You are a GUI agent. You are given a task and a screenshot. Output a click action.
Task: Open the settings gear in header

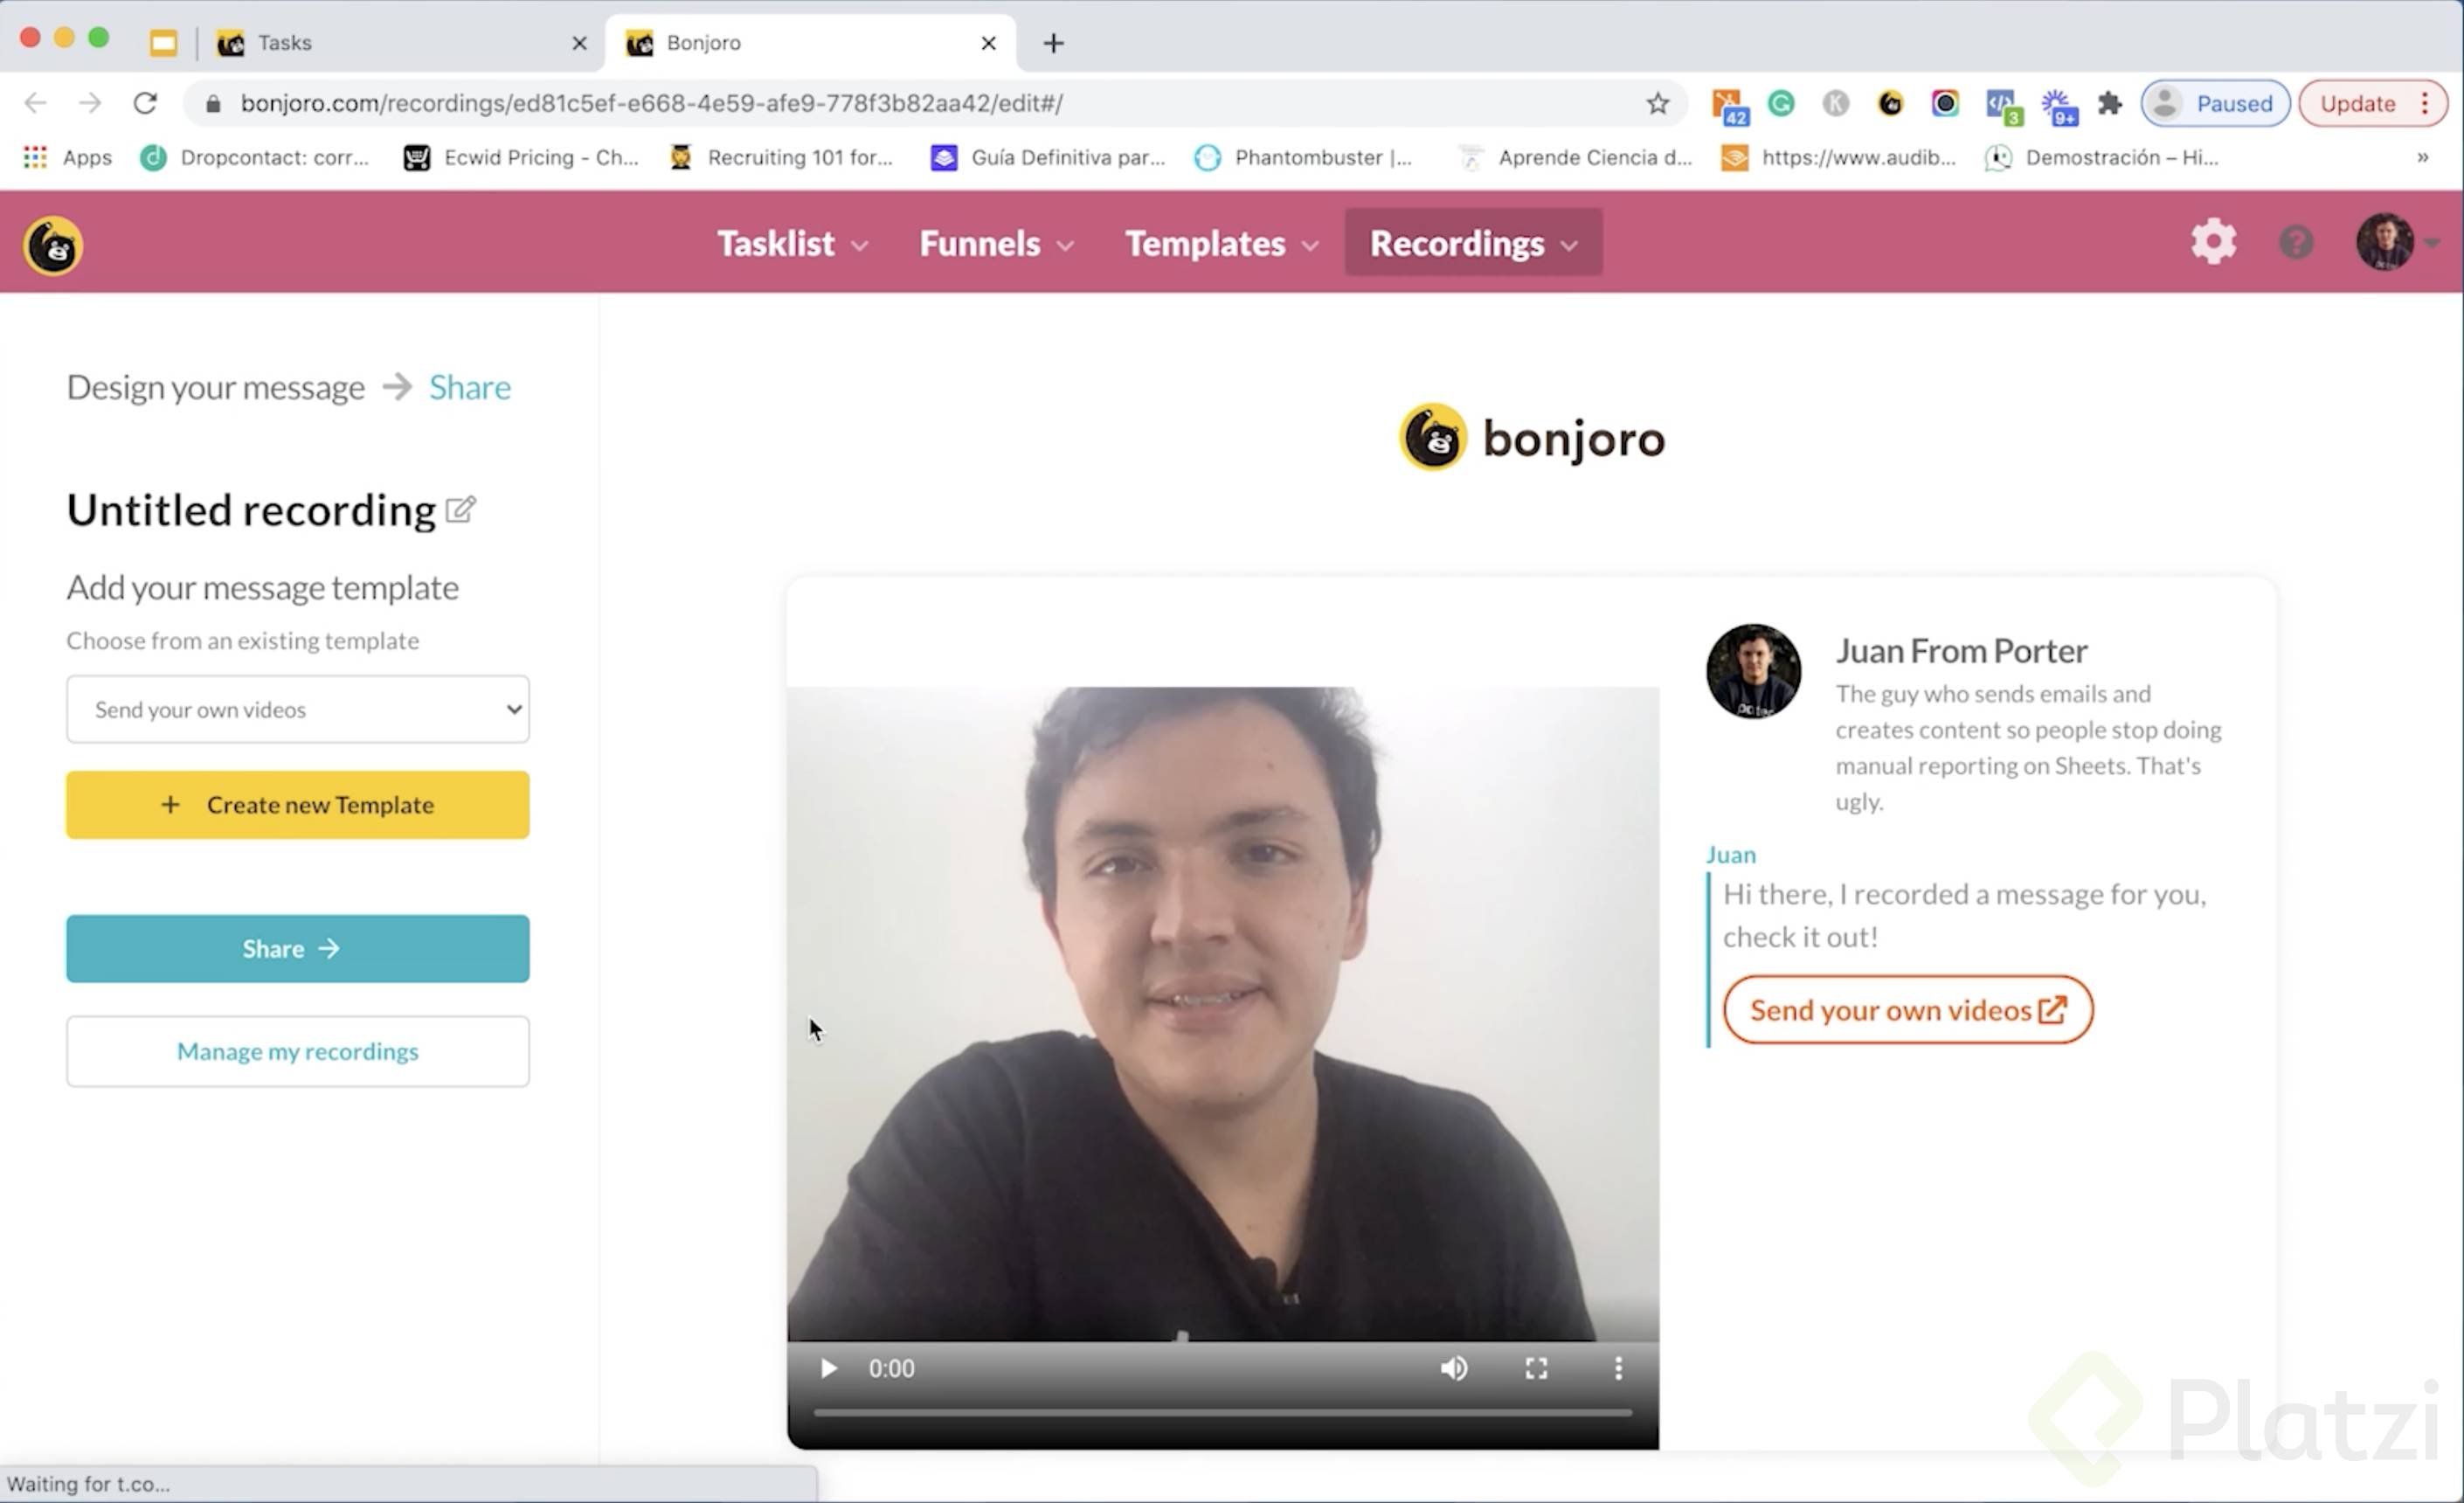(2213, 242)
